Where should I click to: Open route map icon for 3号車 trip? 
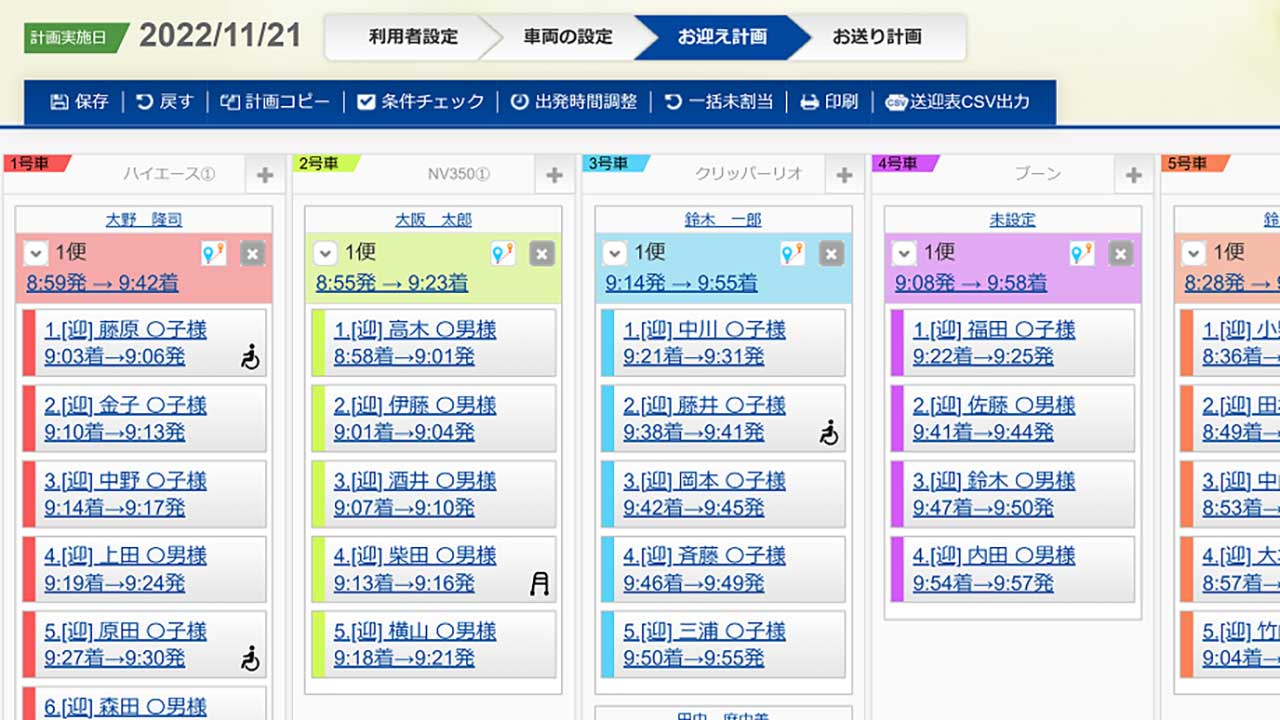point(793,253)
